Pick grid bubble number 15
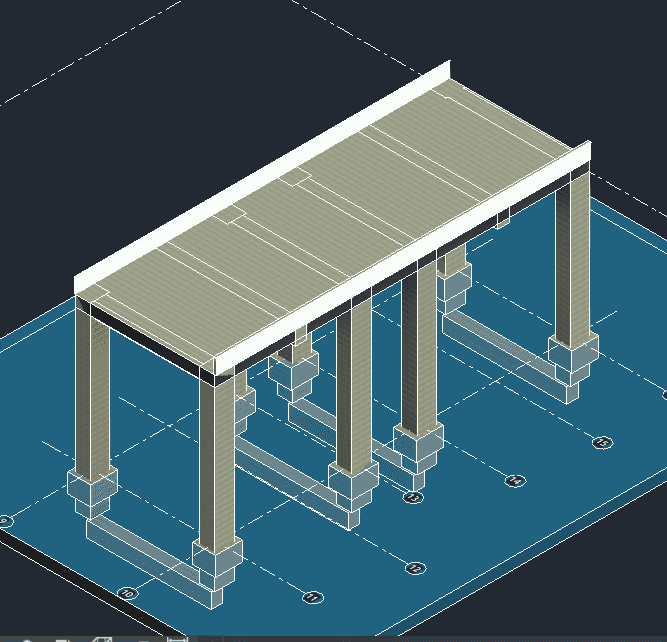This screenshot has height=642, width=667. coord(601,442)
